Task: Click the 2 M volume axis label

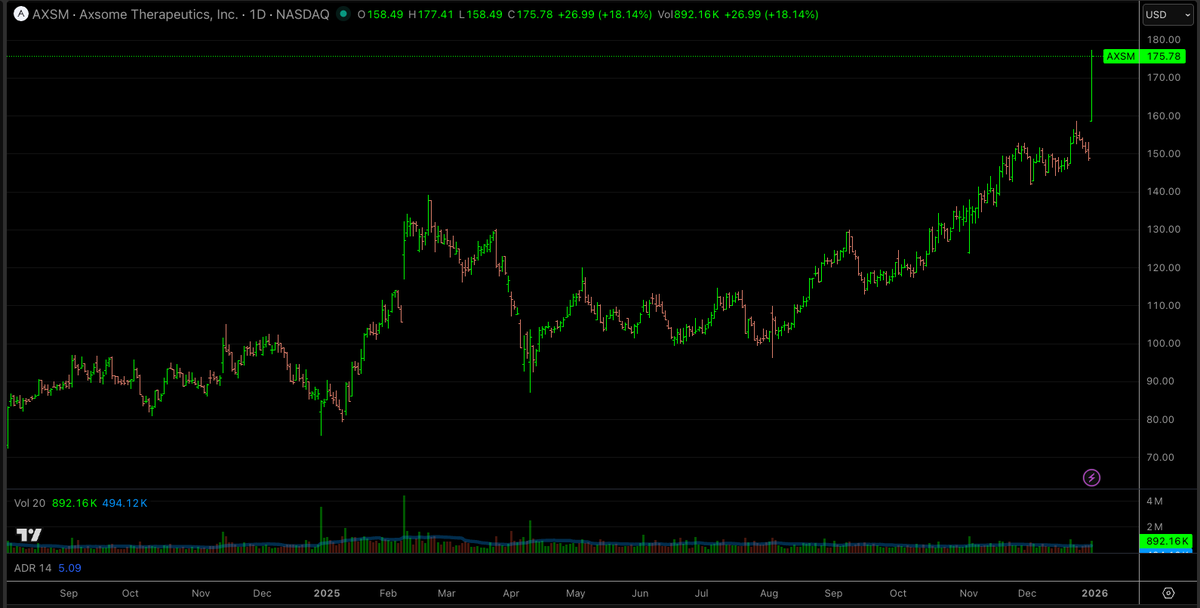Action: coord(1154,527)
